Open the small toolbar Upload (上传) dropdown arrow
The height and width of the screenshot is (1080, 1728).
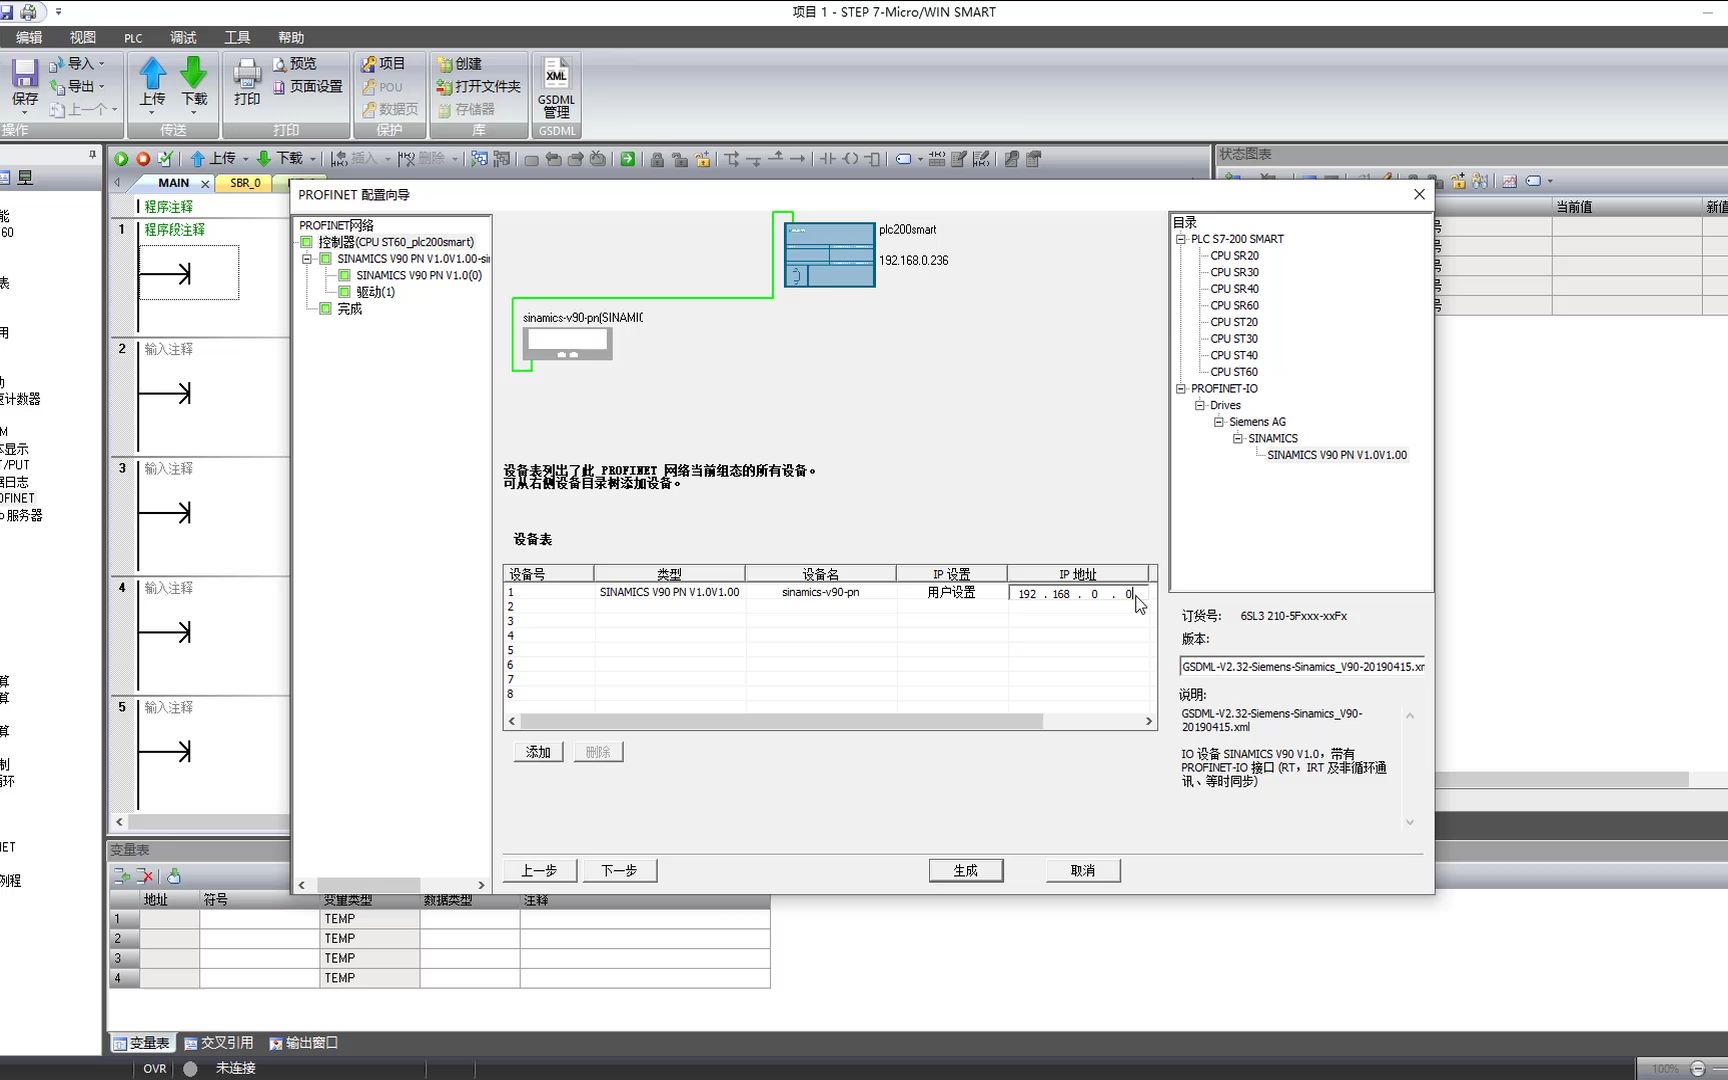246,158
